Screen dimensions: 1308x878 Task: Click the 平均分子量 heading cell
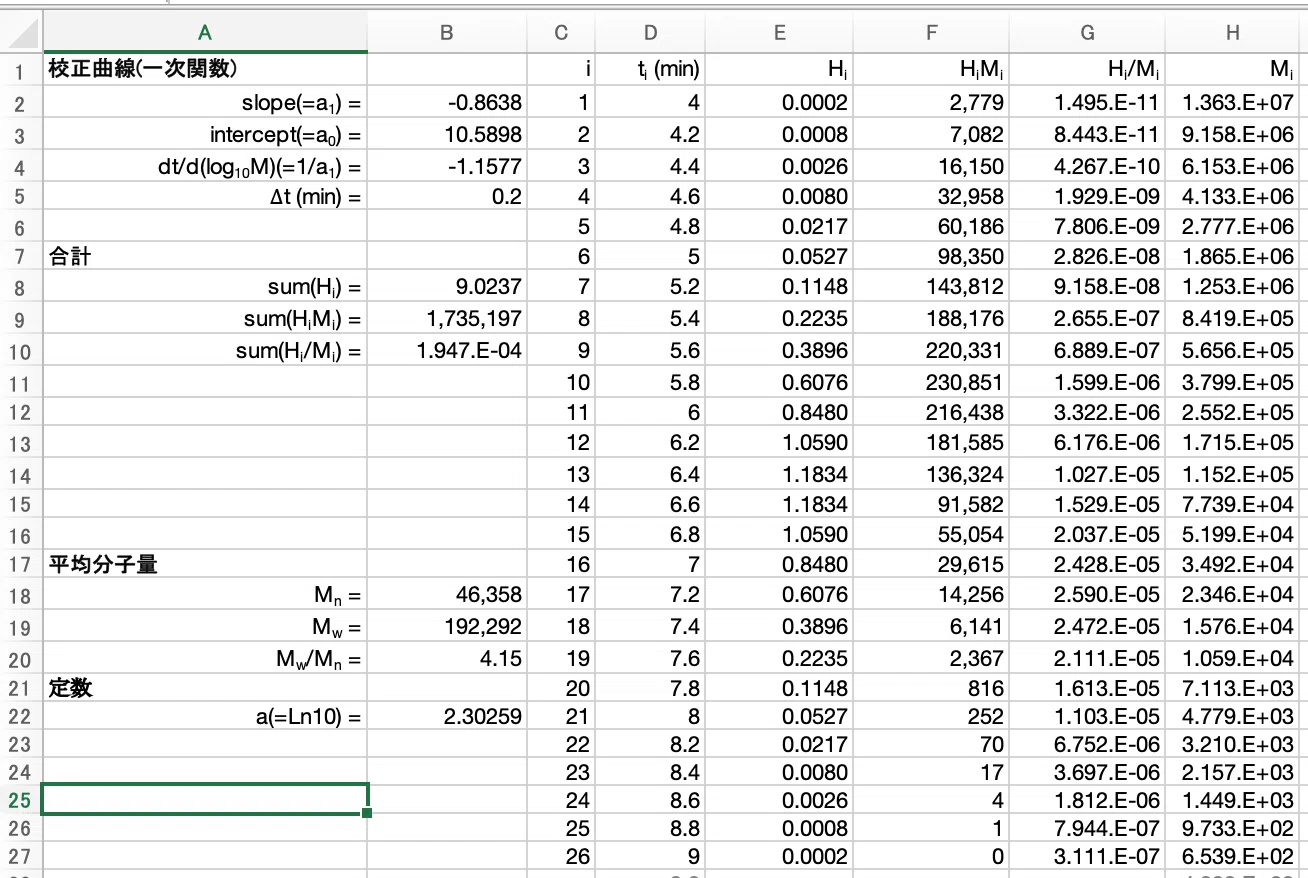coord(205,565)
